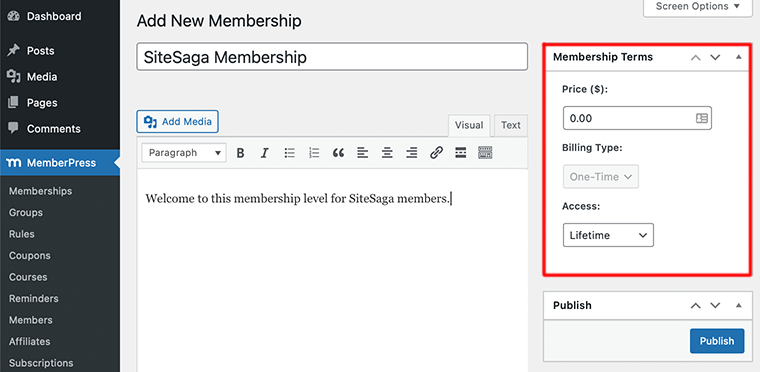Image resolution: width=760 pixels, height=372 pixels.
Task: Collapse the Publish panel
Action: (738, 305)
